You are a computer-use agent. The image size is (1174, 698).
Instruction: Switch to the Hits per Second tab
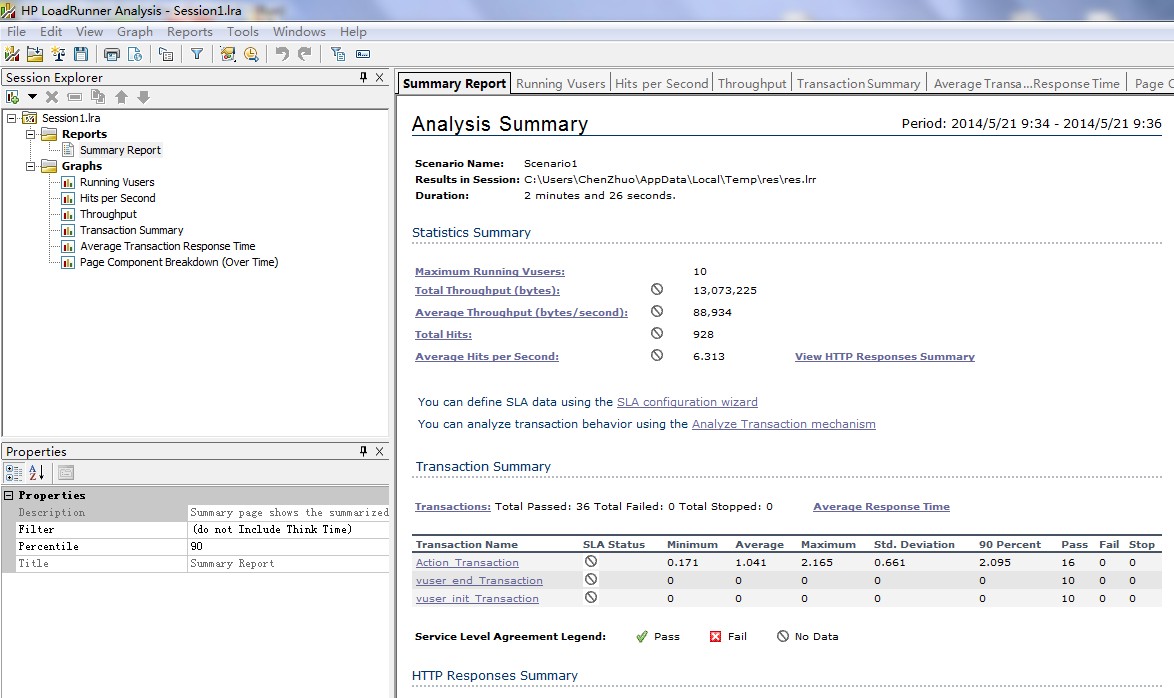pyautogui.click(x=661, y=83)
